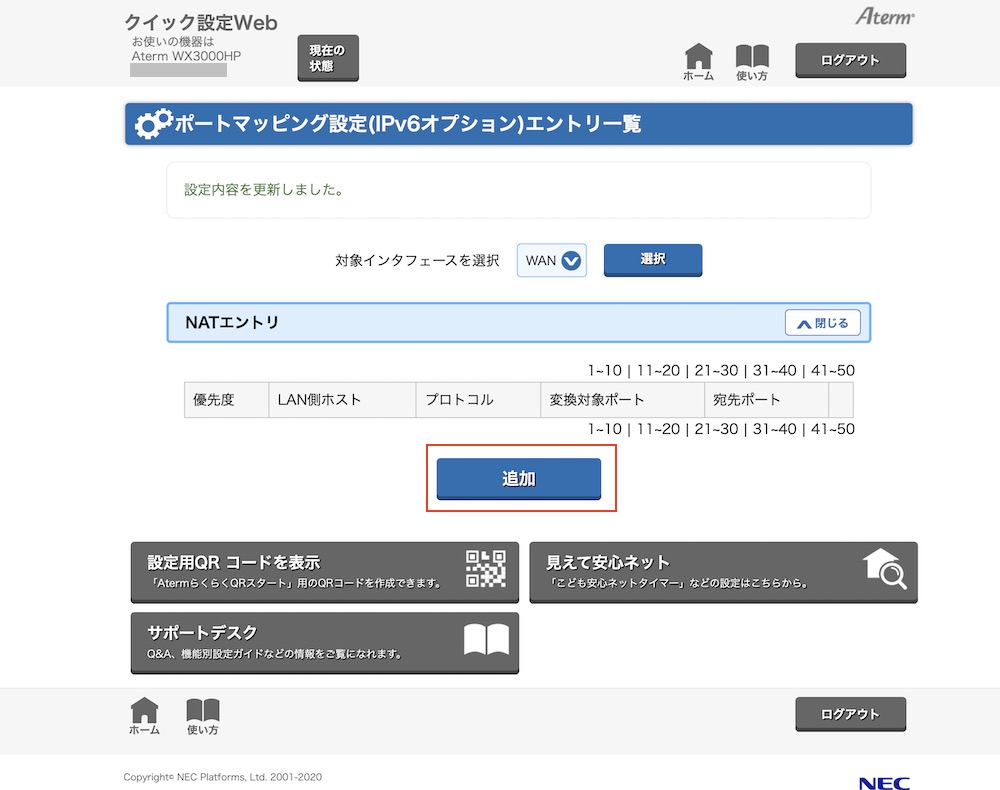Open the 使い方 book icon in the top header
This screenshot has height=790, width=1000.
(752, 59)
